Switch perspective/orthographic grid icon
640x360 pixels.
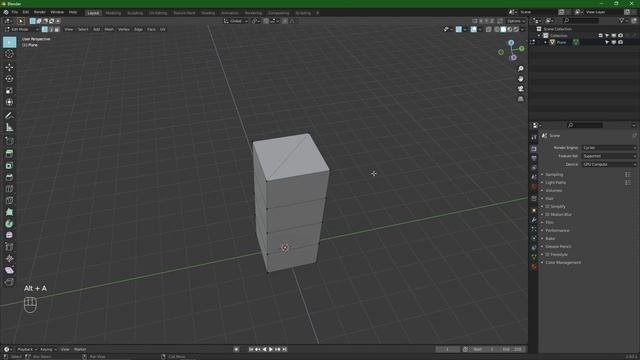pos(520,99)
